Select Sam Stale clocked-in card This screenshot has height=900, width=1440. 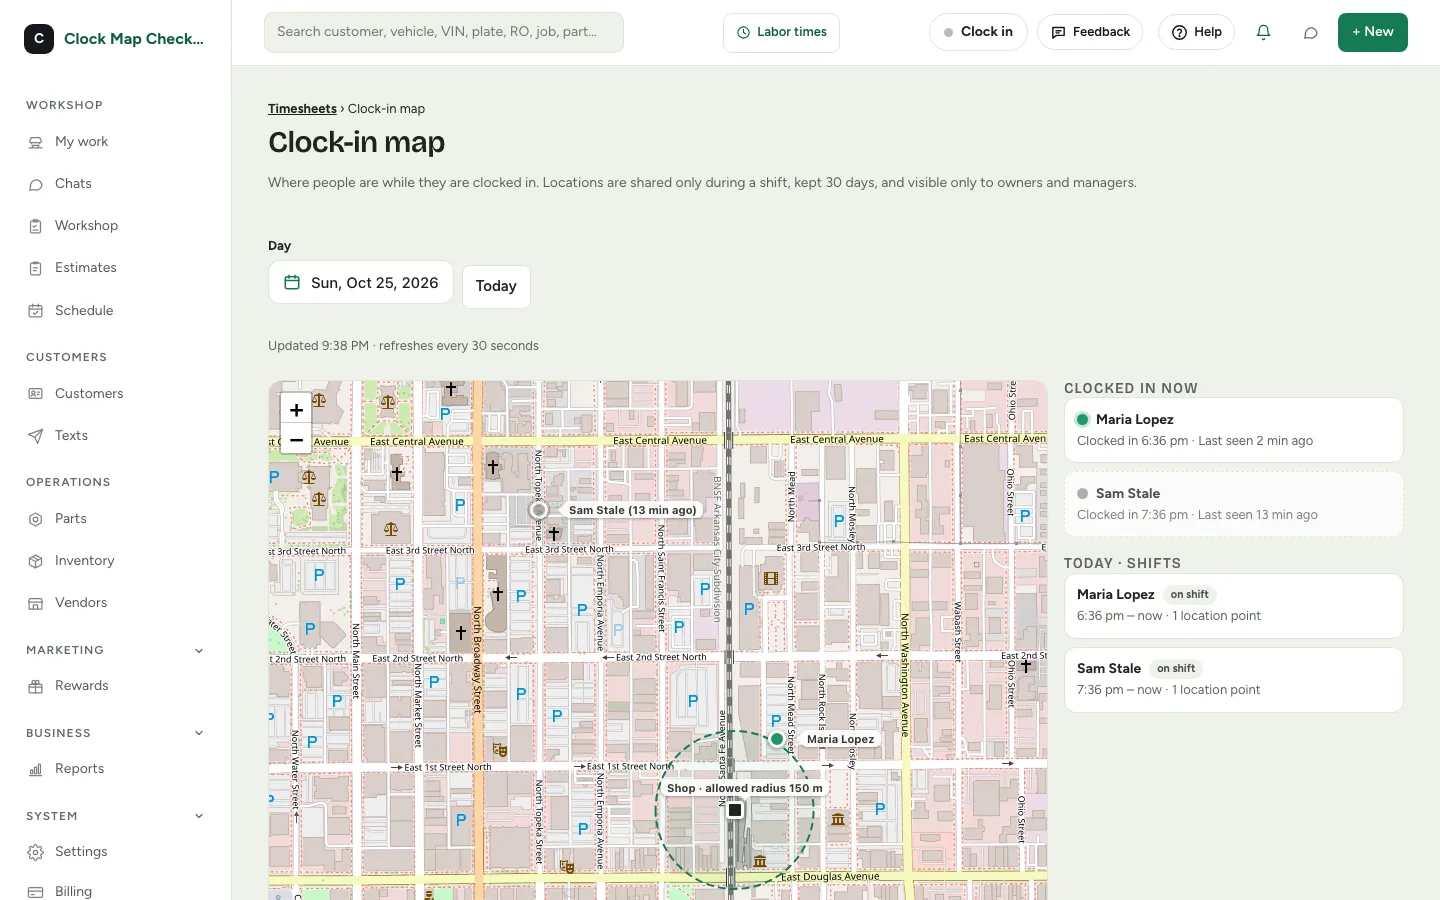click(1234, 504)
